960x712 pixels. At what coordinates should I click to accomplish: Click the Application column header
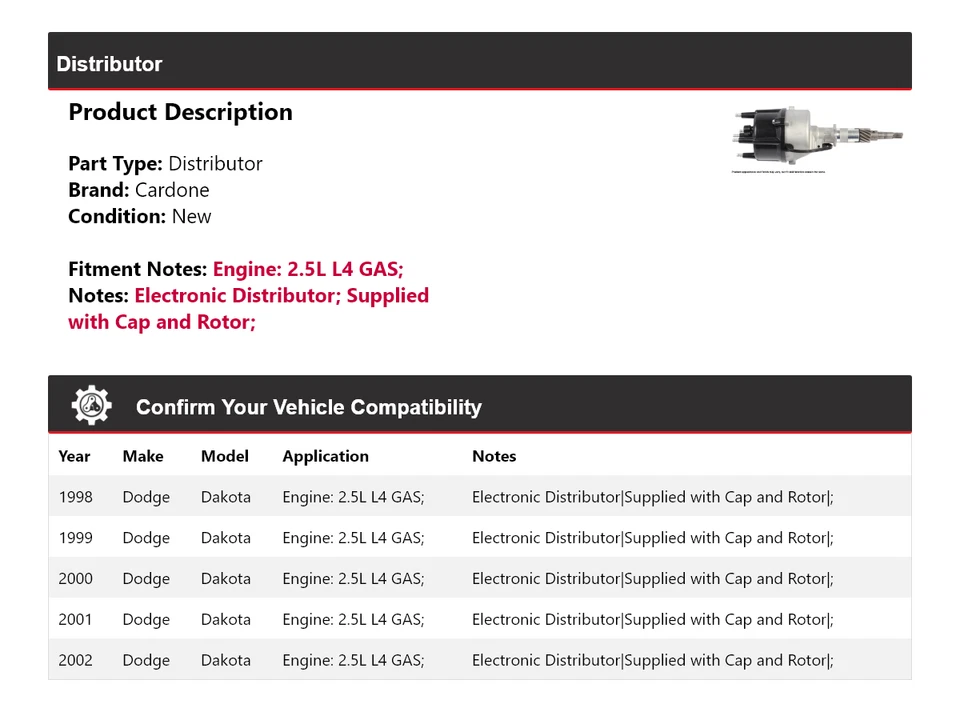click(325, 456)
